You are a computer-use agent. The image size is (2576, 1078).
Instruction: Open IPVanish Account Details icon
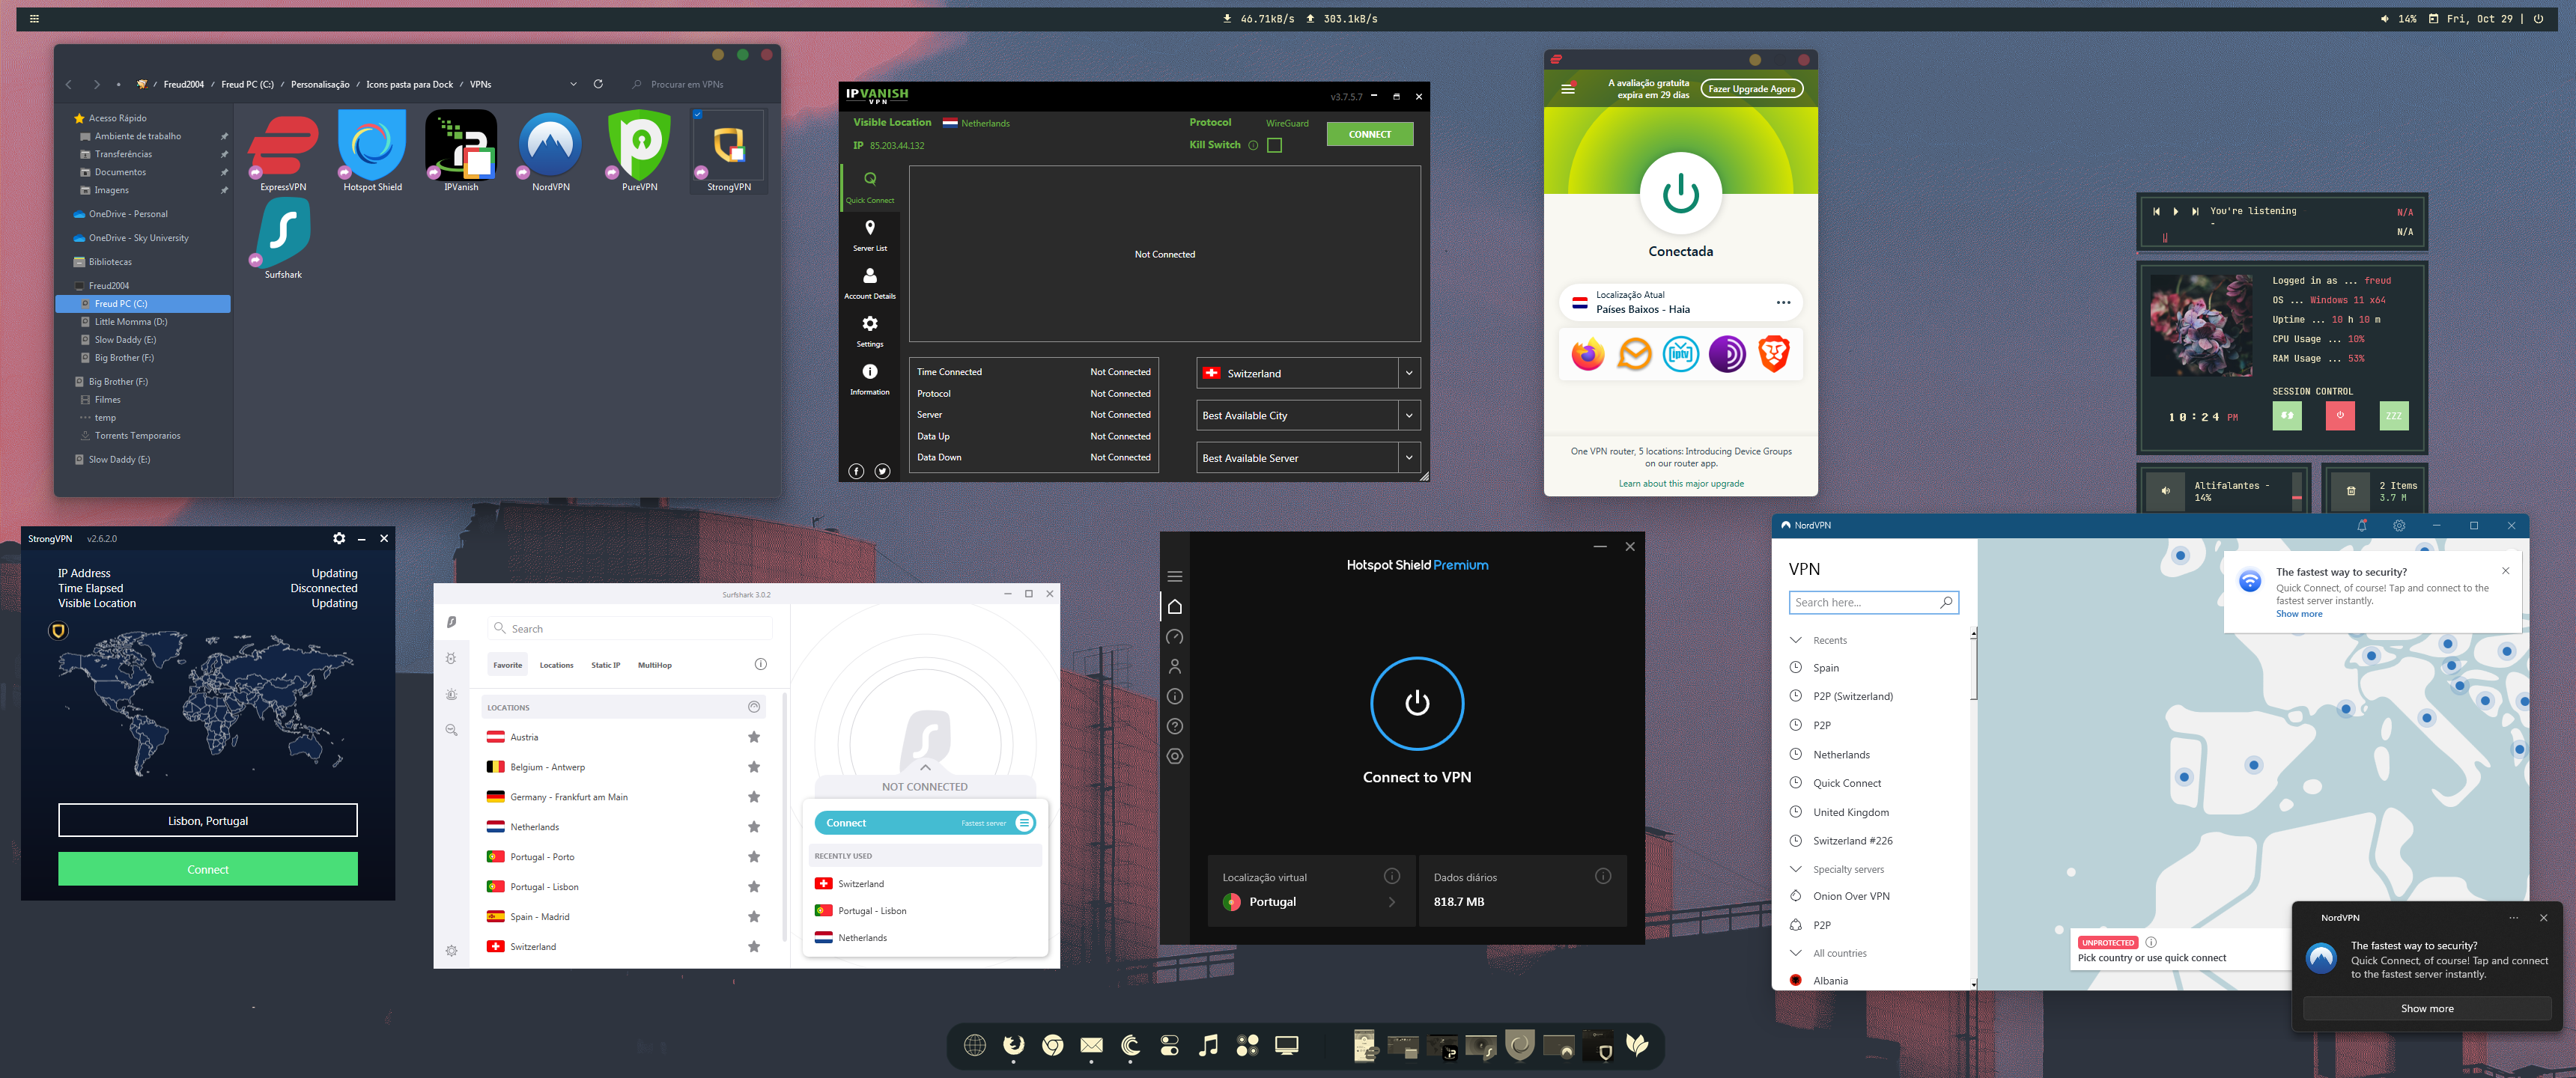point(869,281)
